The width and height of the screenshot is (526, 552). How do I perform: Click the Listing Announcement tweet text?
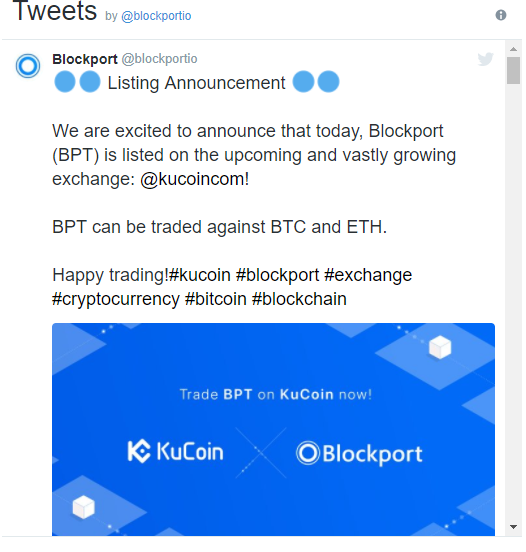(196, 83)
